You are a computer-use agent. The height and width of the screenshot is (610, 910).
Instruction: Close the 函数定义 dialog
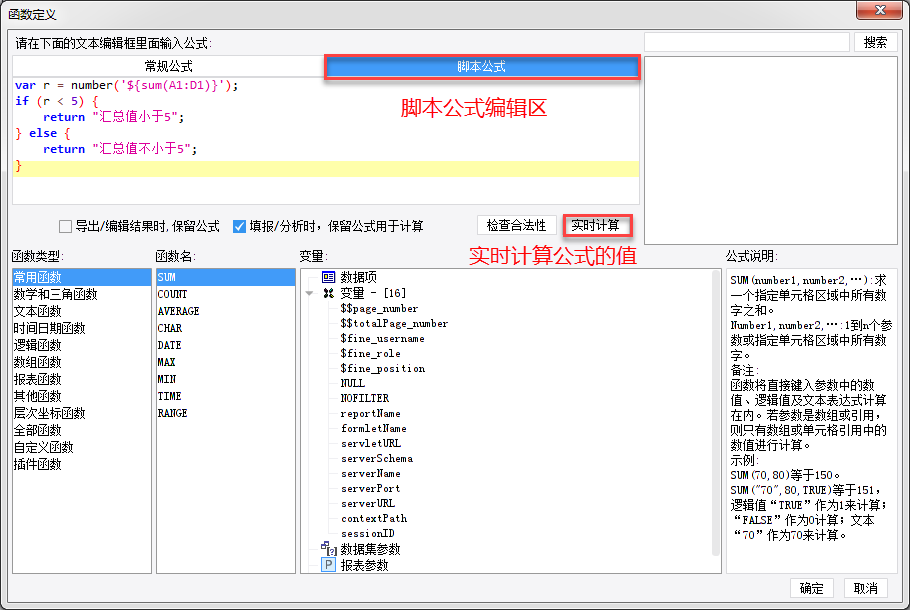tap(879, 10)
